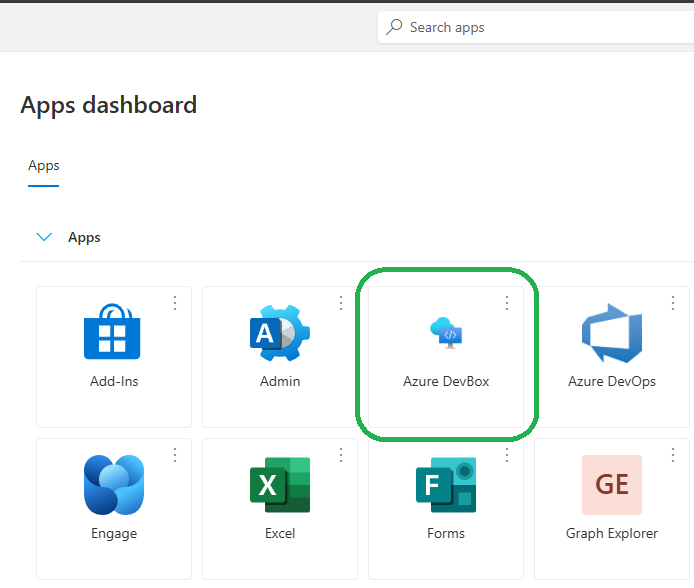Show more options on Engage tile

pos(175,455)
